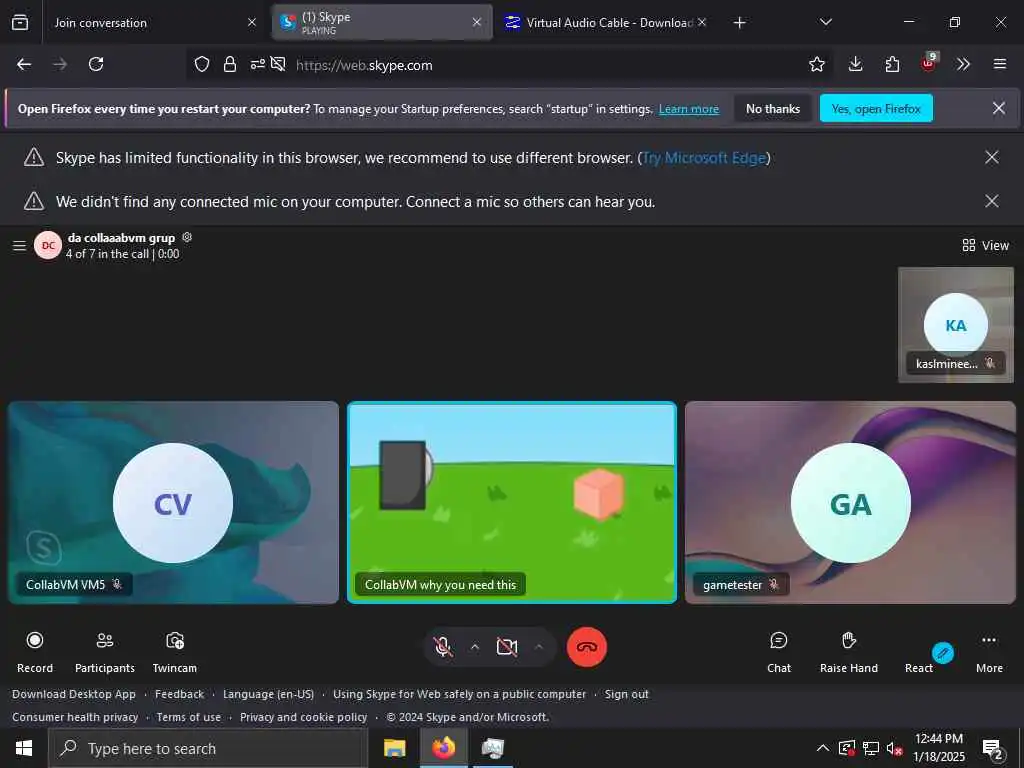This screenshot has width=1024, height=768.
Task: Decline with the No thanks button
Action: pyautogui.click(x=773, y=108)
